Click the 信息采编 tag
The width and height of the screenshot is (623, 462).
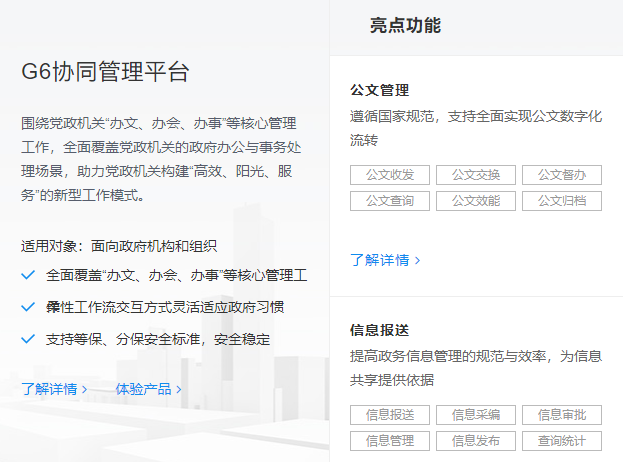(x=475, y=415)
